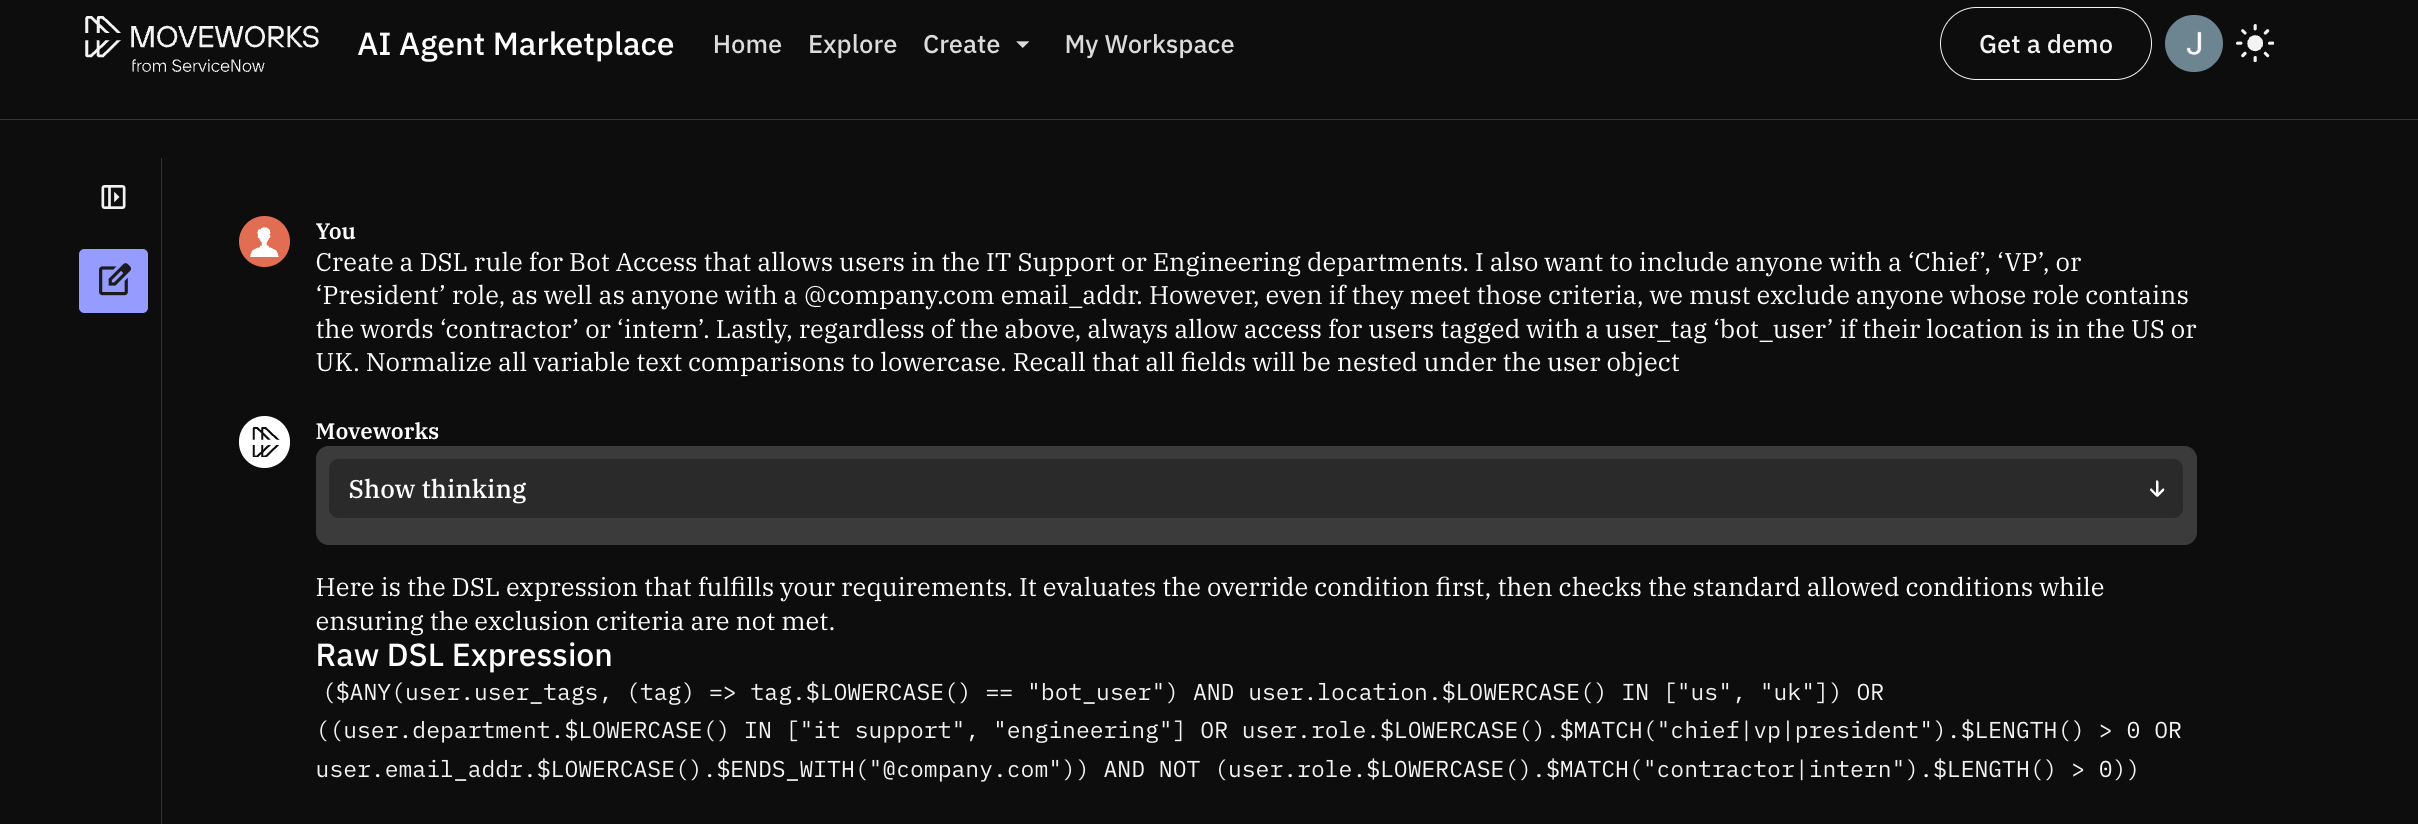This screenshot has width=2418, height=824.
Task: Go to the Home page
Action: pyautogui.click(x=746, y=44)
